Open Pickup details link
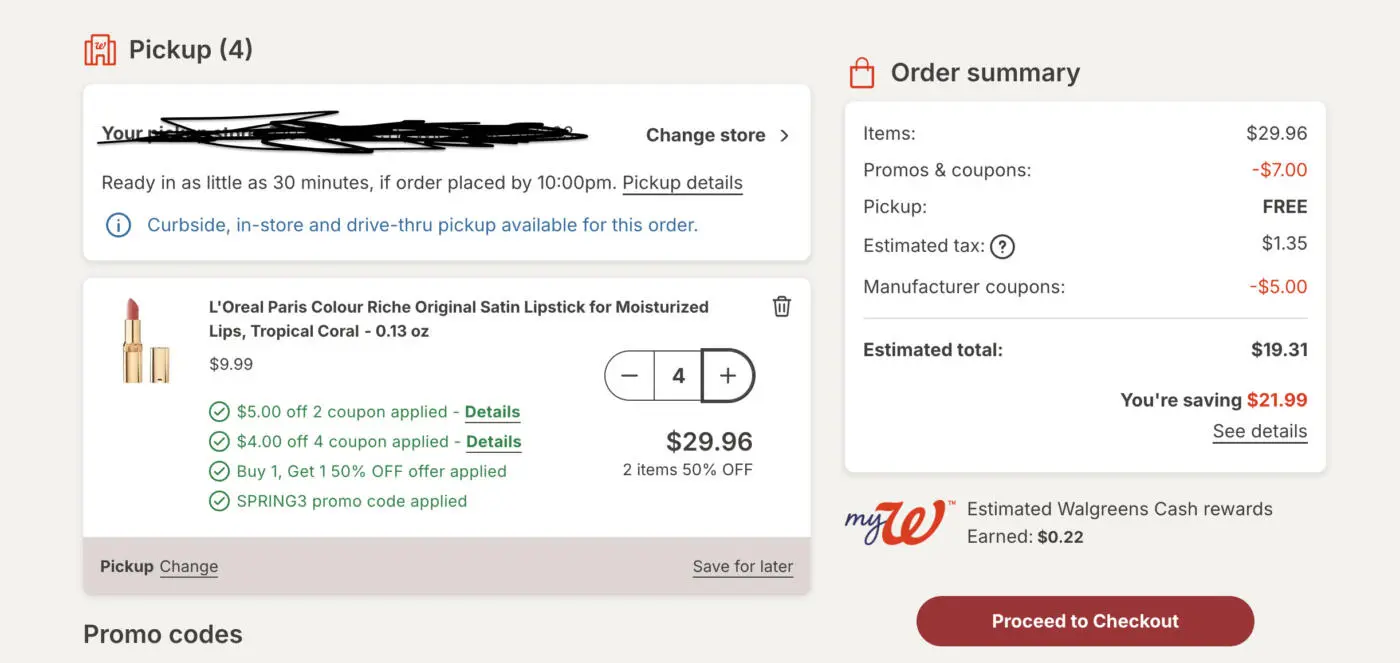 point(682,184)
